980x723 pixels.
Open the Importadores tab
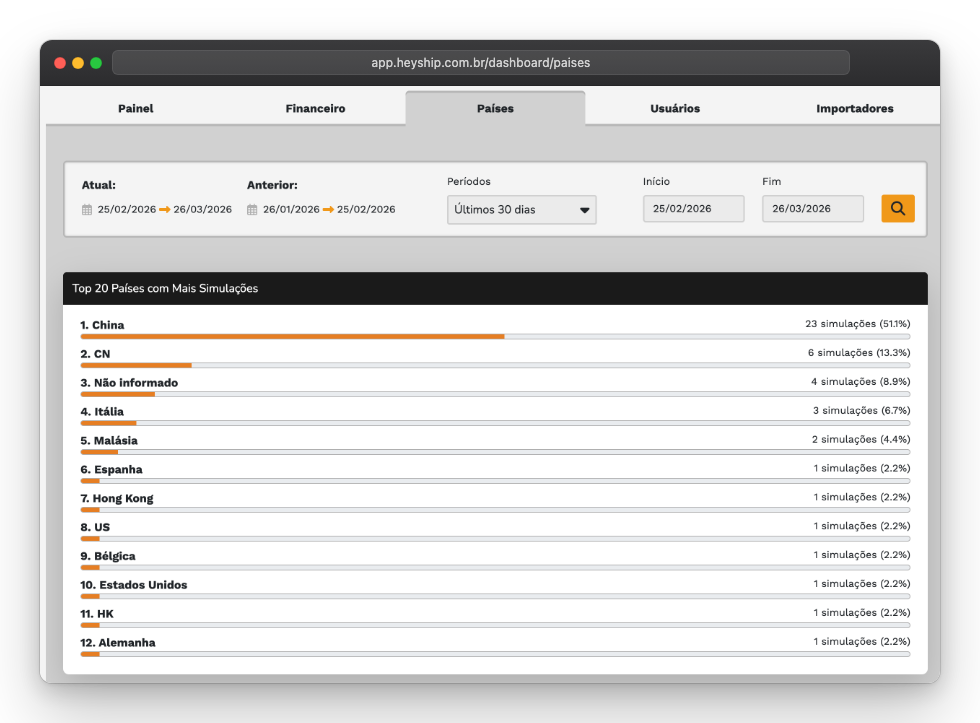pos(854,108)
